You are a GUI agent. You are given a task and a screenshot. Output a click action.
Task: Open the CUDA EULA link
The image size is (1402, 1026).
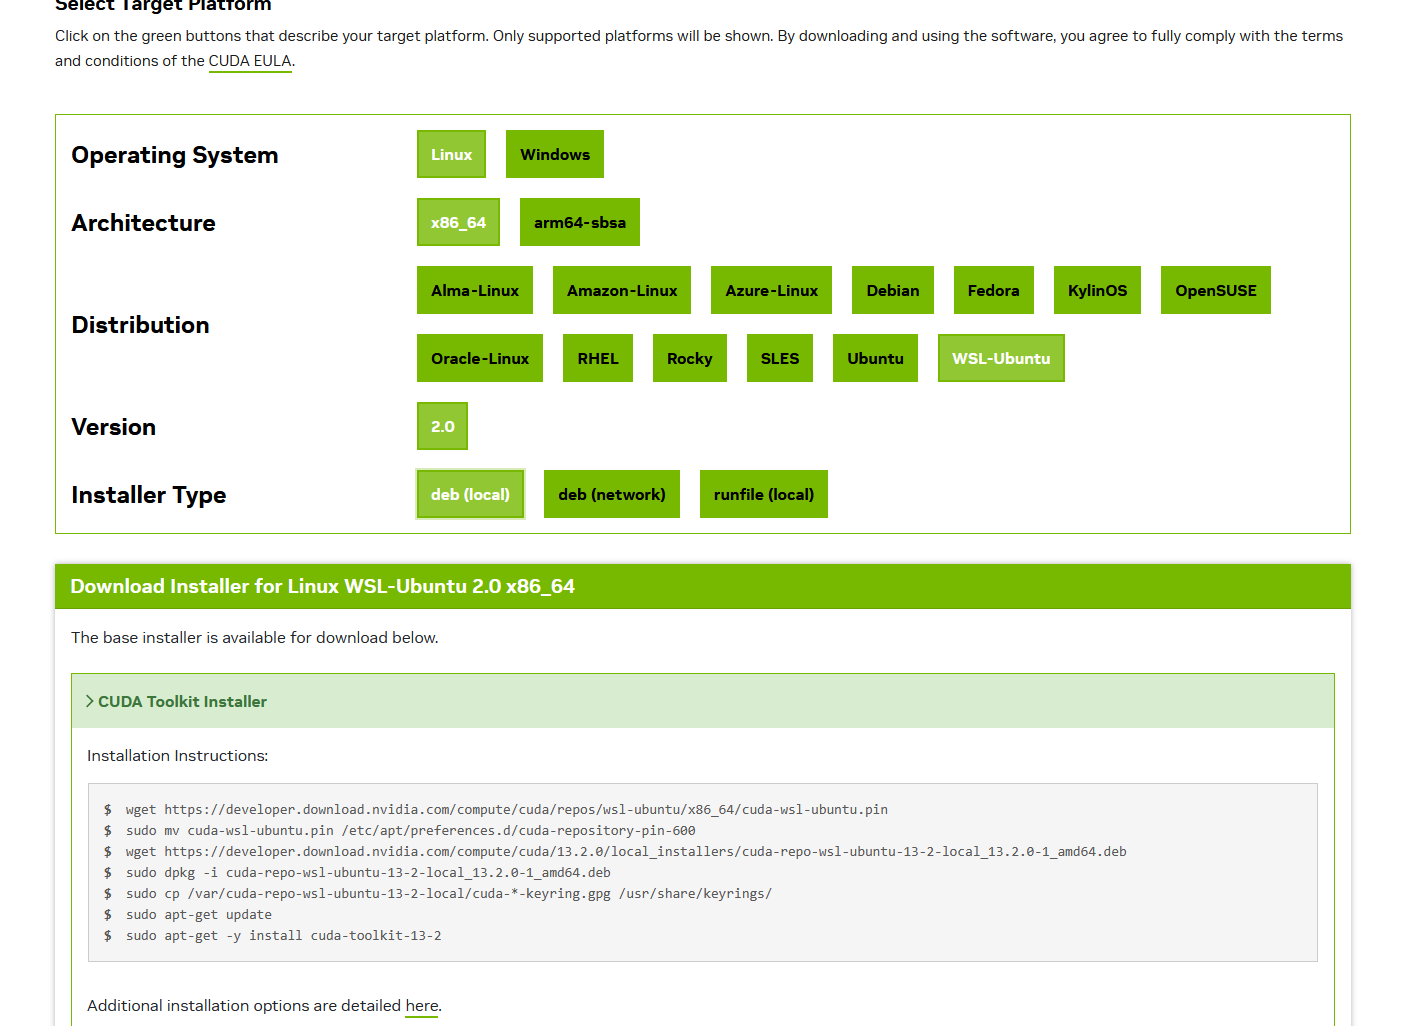[250, 61]
